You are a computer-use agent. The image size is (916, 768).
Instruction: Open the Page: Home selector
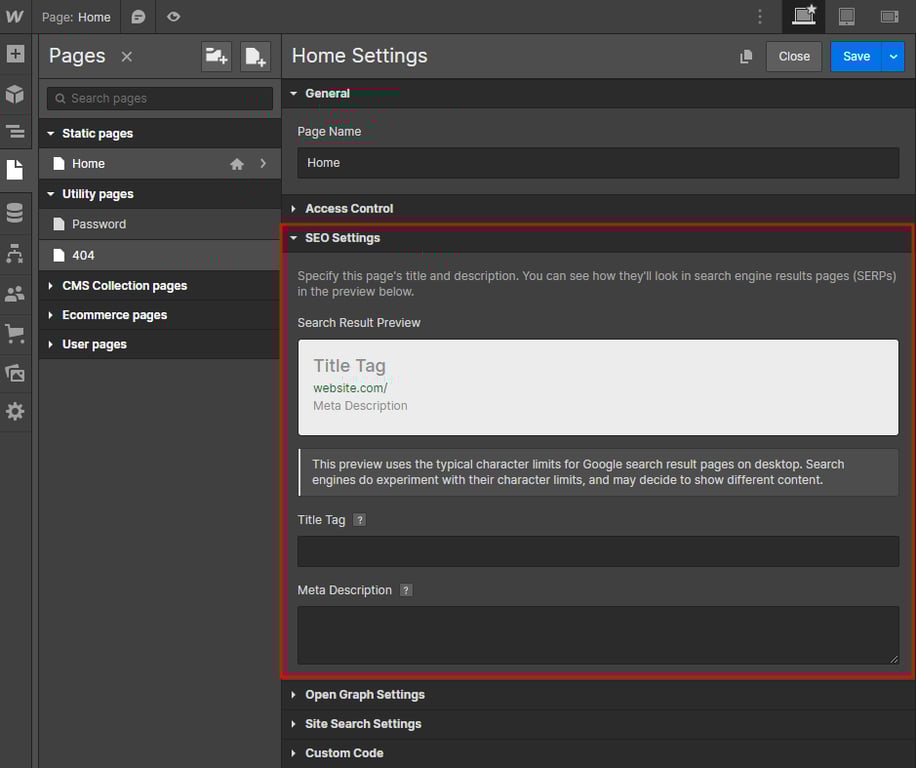(x=76, y=16)
